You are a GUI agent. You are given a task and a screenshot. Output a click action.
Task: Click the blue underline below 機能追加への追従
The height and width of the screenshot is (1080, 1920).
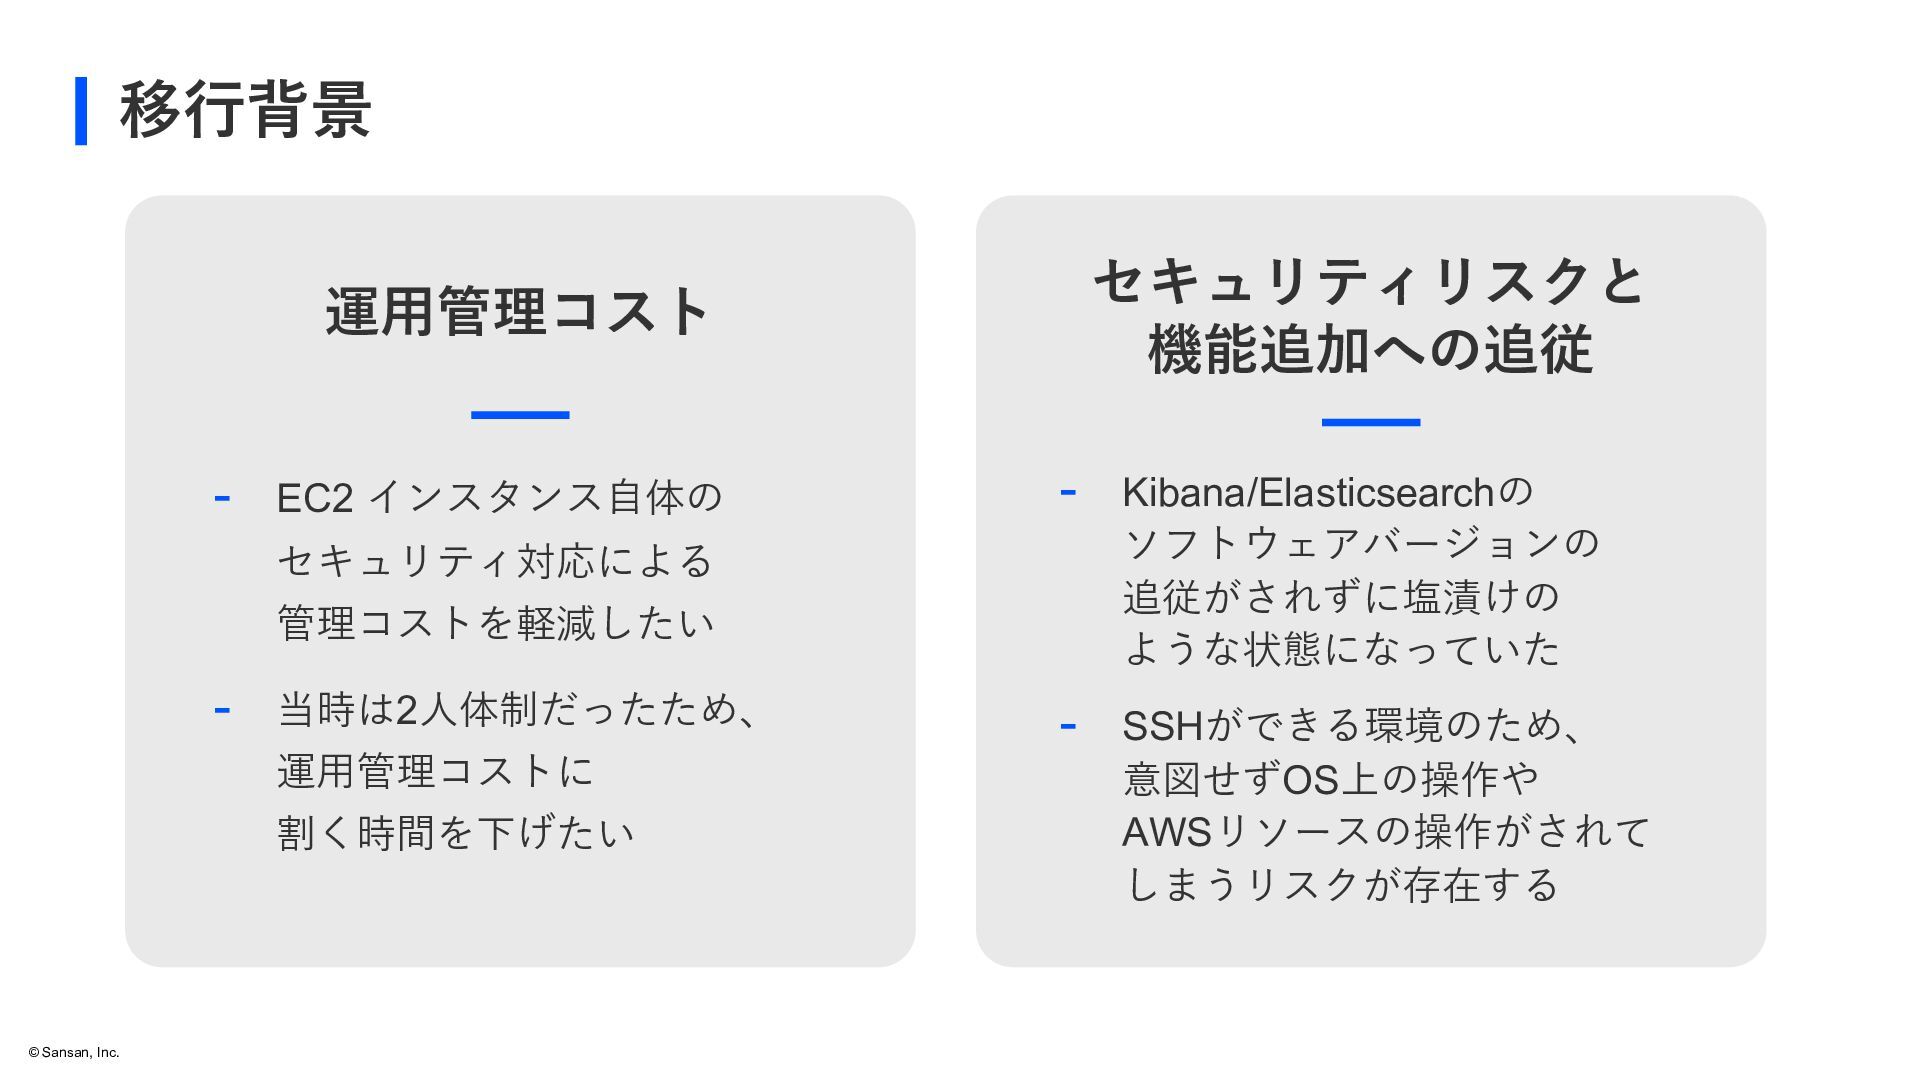pyautogui.click(x=1371, y=422)
